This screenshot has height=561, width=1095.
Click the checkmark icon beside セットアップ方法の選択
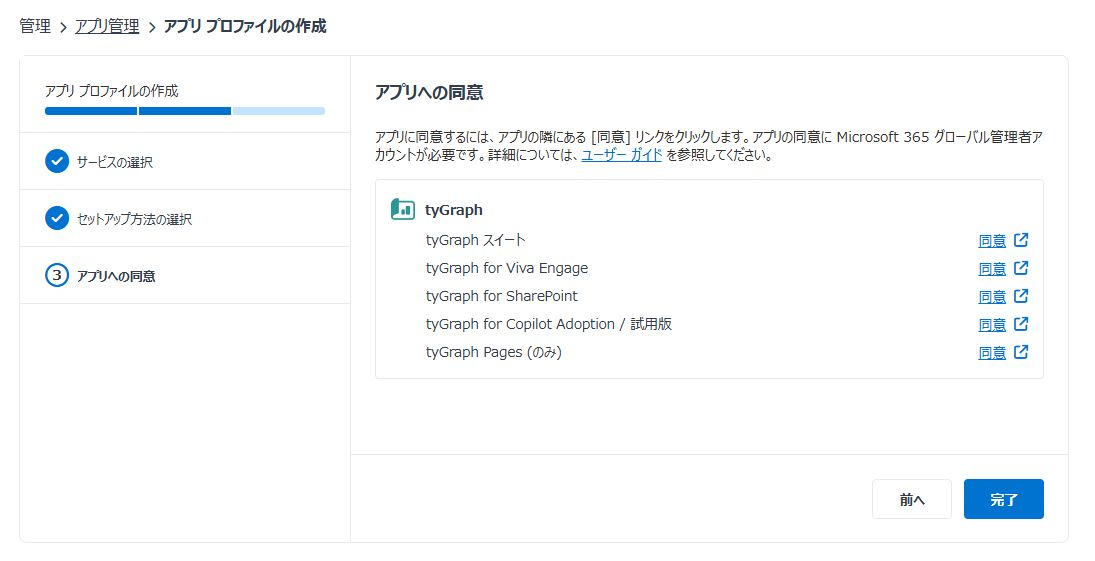(x=57, y=218)
